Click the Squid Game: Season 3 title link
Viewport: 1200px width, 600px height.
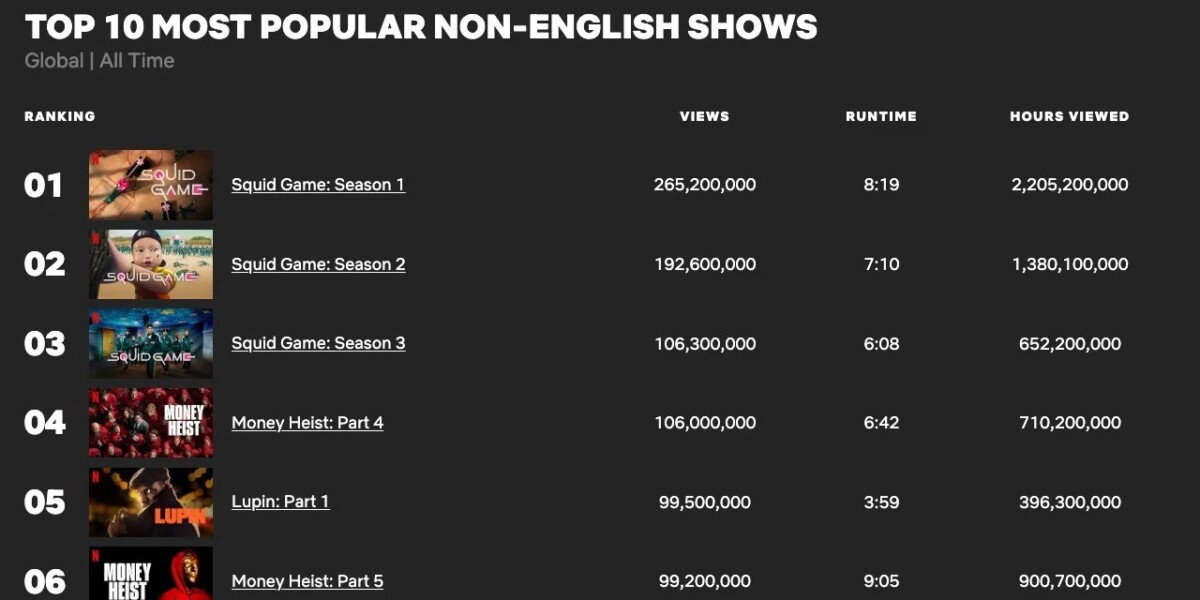coord(318,343)
